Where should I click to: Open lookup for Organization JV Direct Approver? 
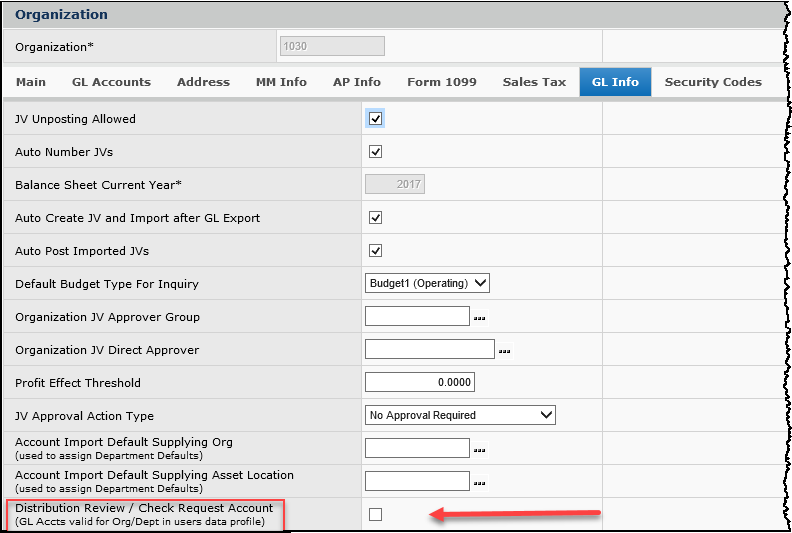[x=504, y=351]
